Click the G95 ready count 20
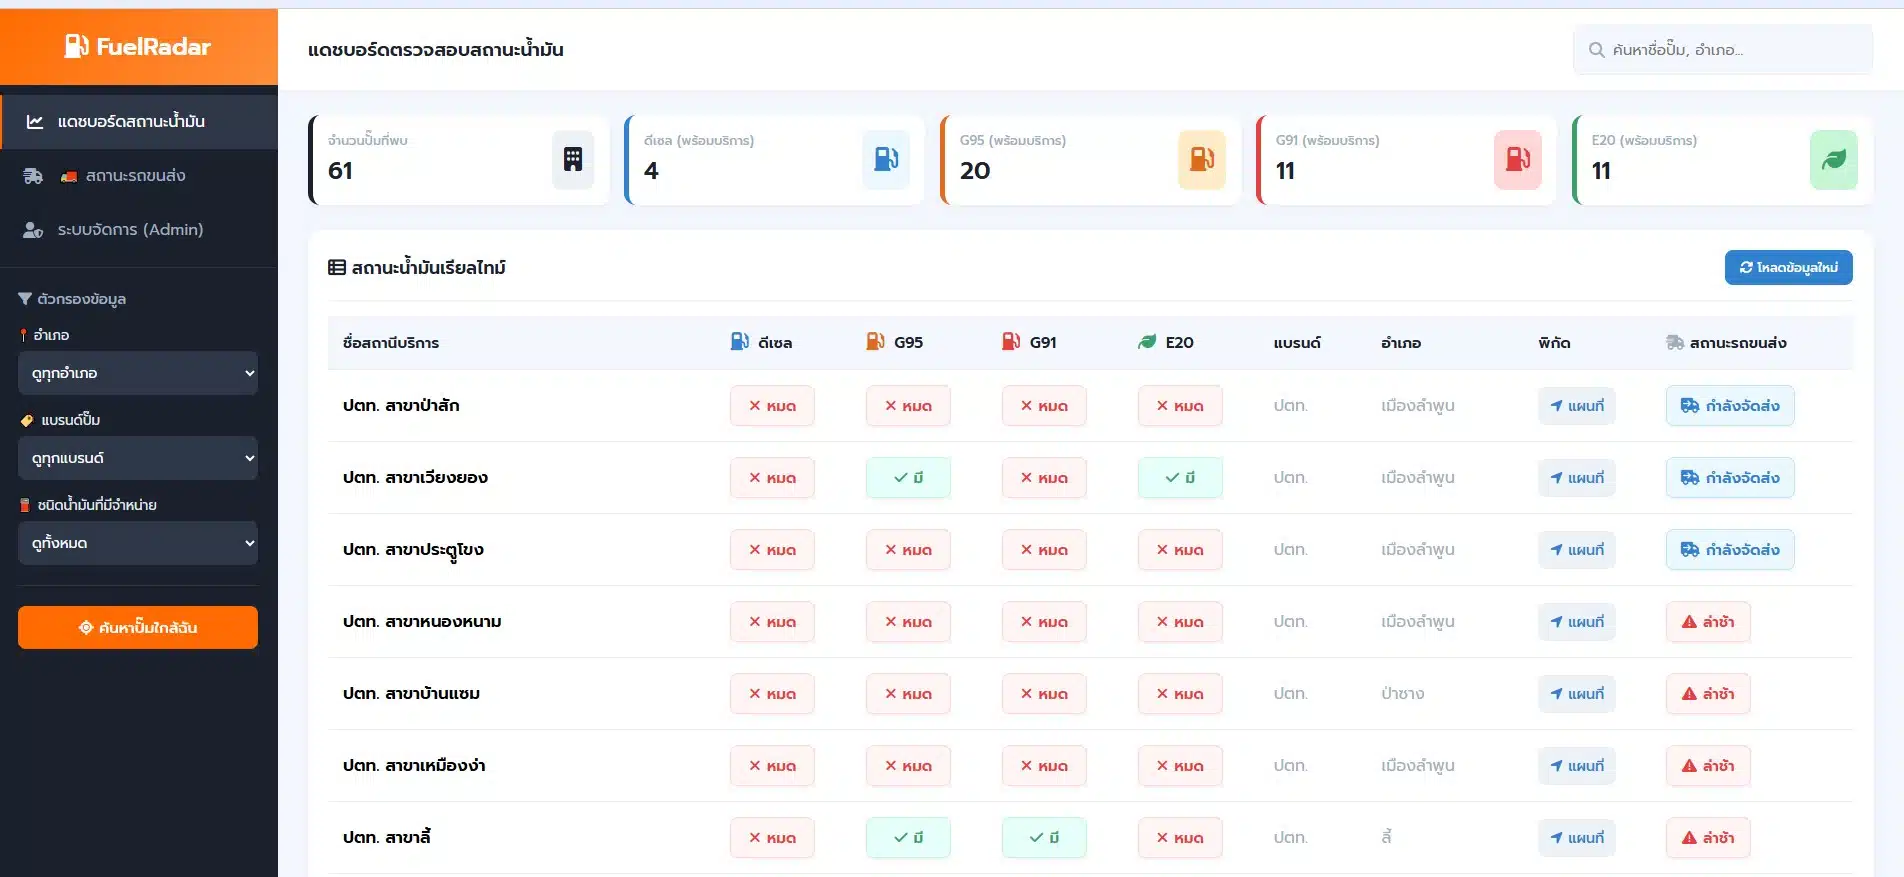Screen dimensions: 1904x877 [975, 171]
